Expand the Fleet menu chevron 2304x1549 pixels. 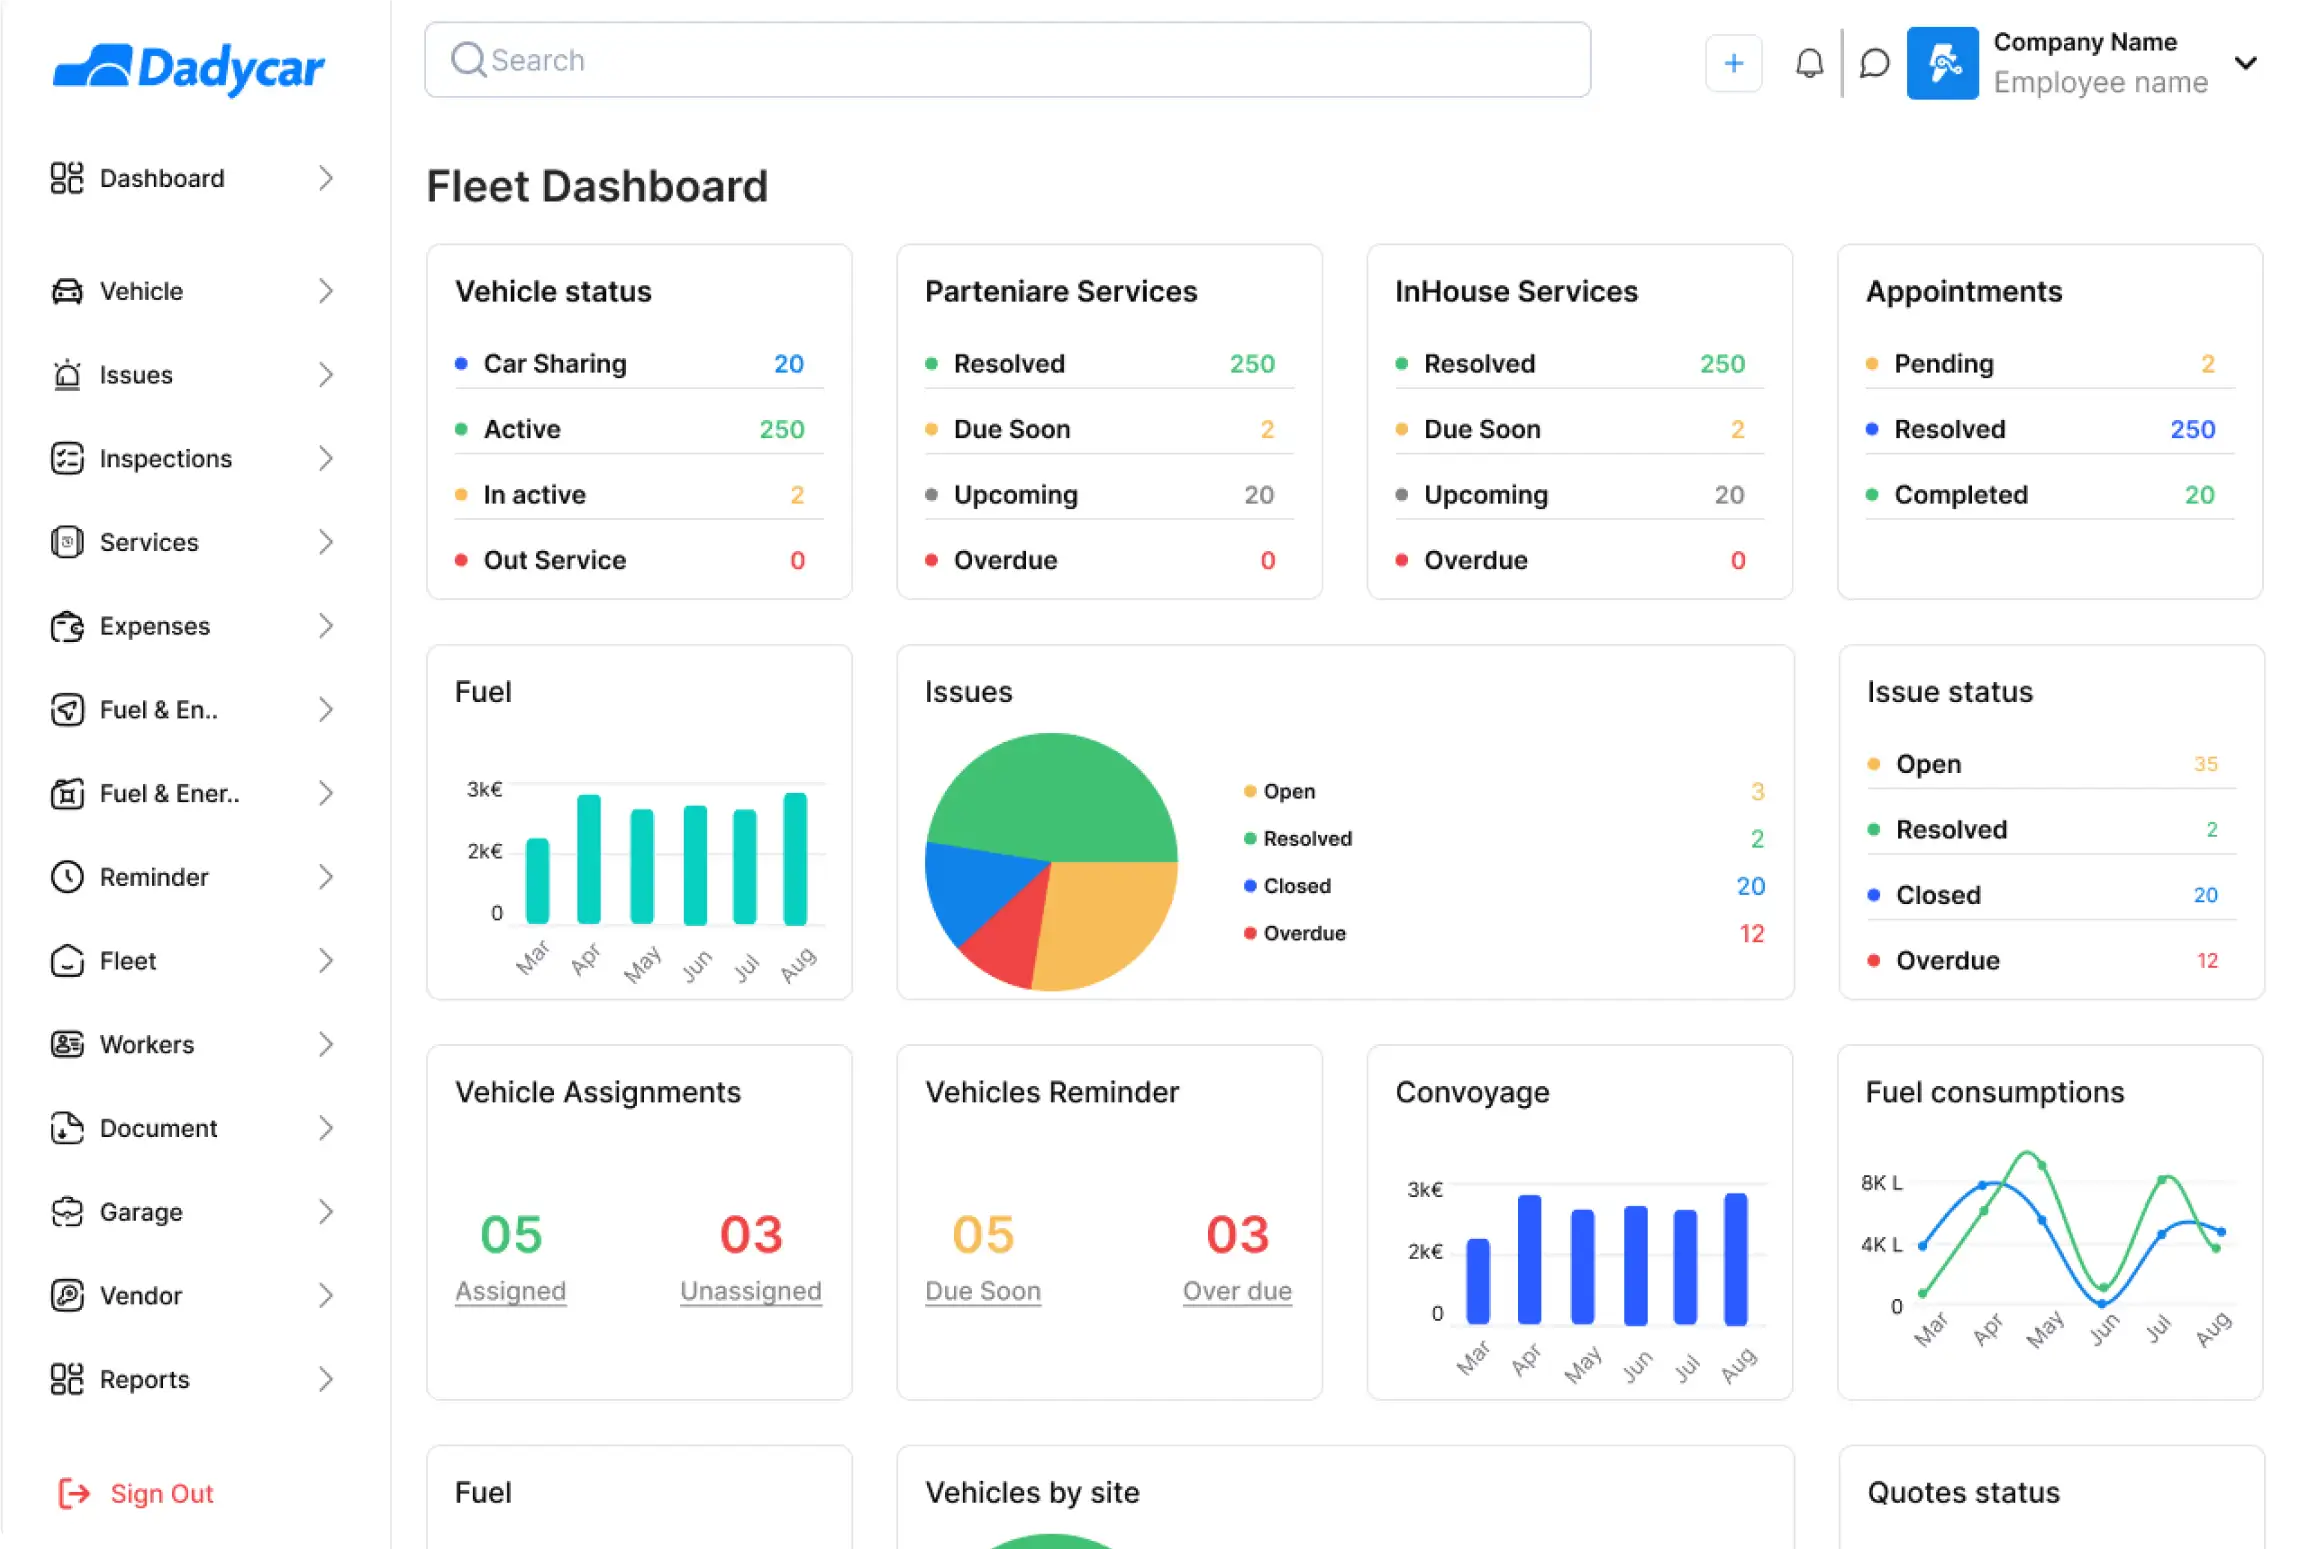coord(325,961)
